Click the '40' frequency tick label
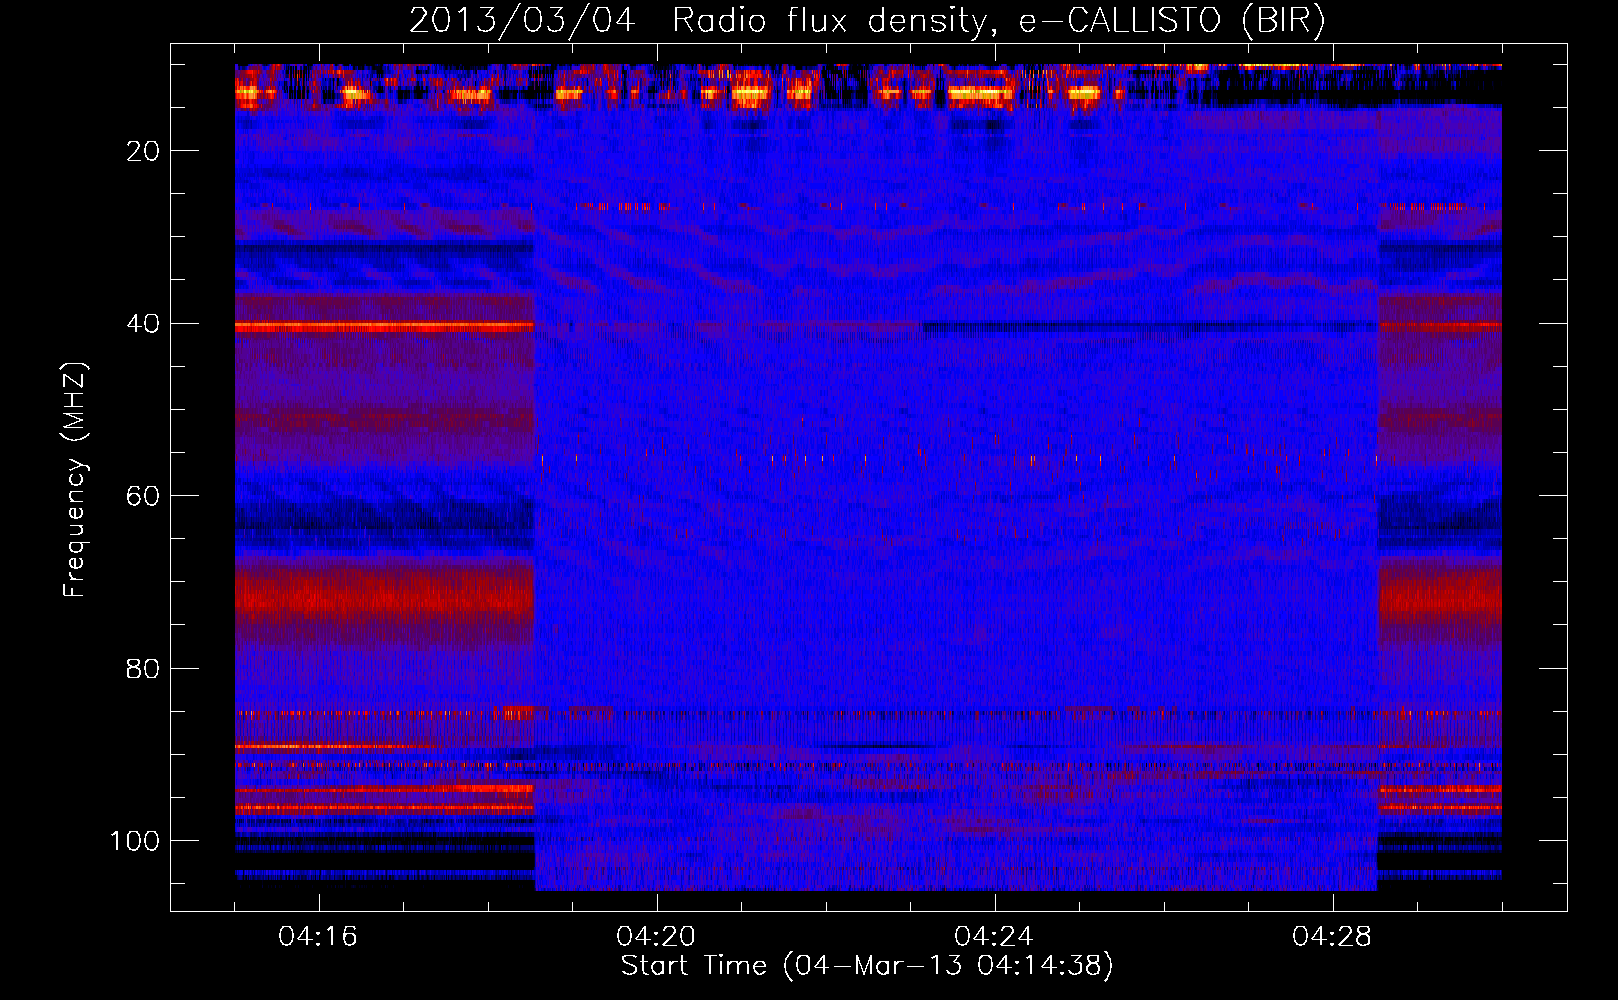The width and height of the screenshot is (1618, 1000). coord(143,324)
